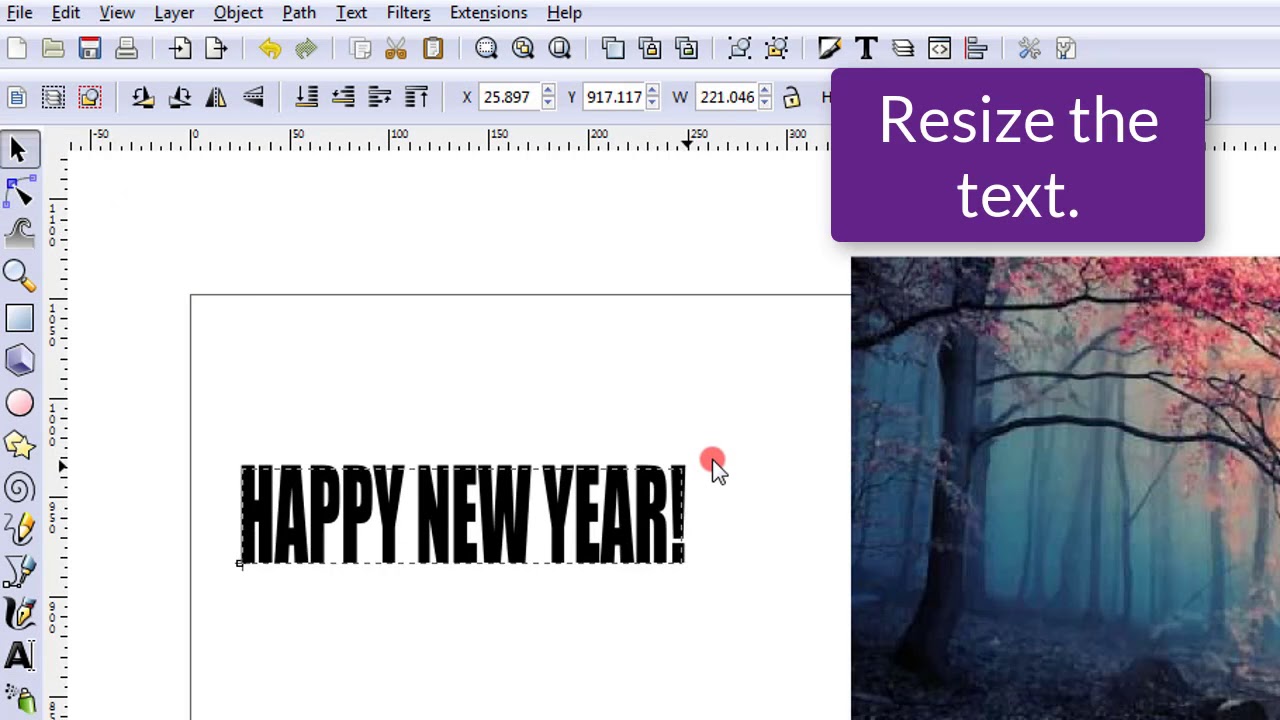Activate the Text tool in toolbox

(19, 656)
